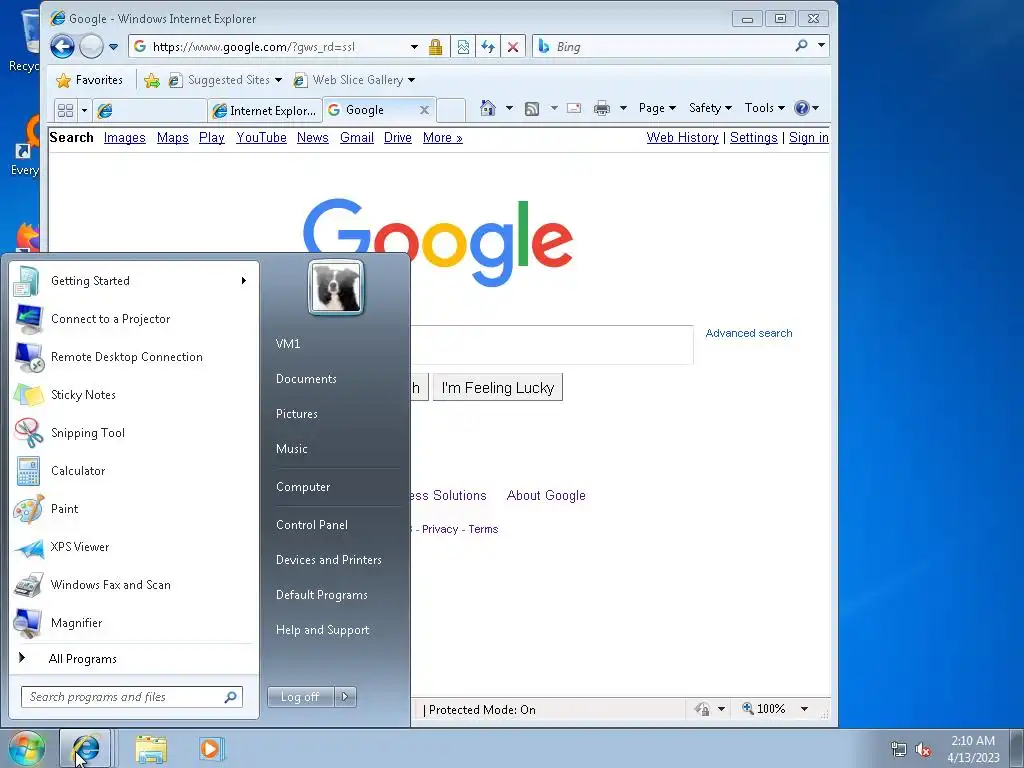Open a new blank tab
The image size is (1024, 768).
tap(451, 110)
